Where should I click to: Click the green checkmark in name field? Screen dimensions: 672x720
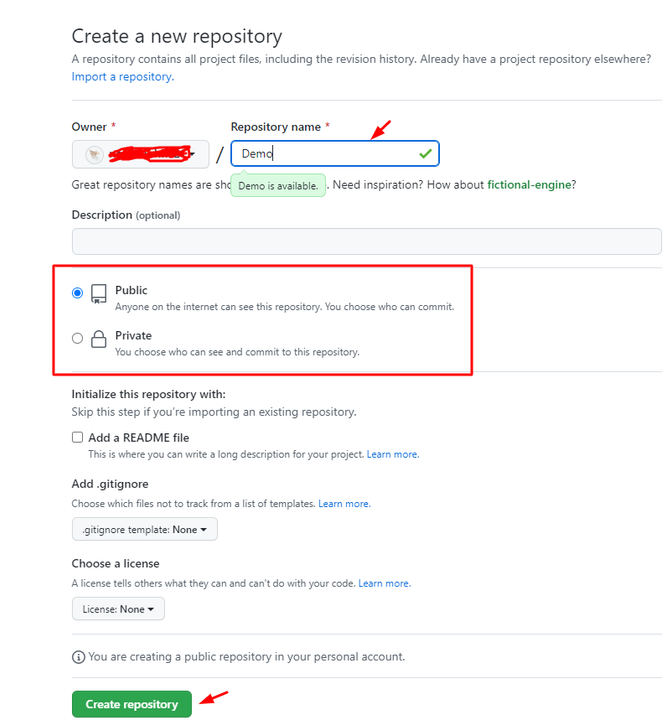coord(425,154)
